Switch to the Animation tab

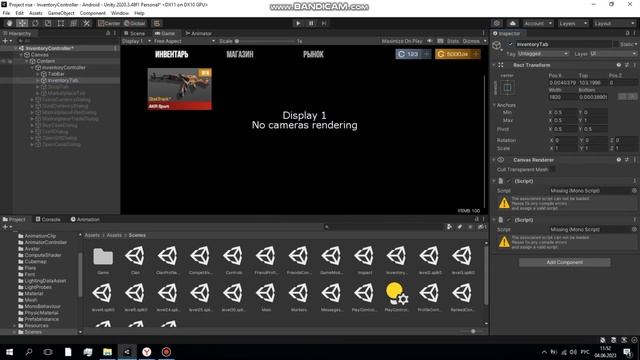[85, 220]
